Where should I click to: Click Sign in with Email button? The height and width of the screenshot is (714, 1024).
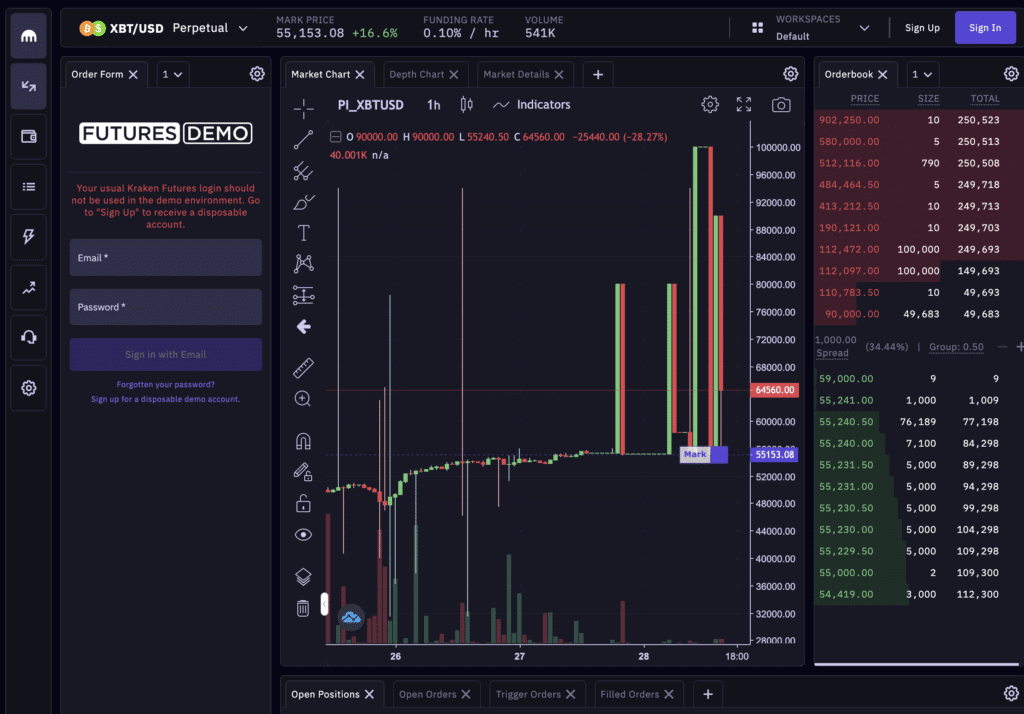[166, 354]
